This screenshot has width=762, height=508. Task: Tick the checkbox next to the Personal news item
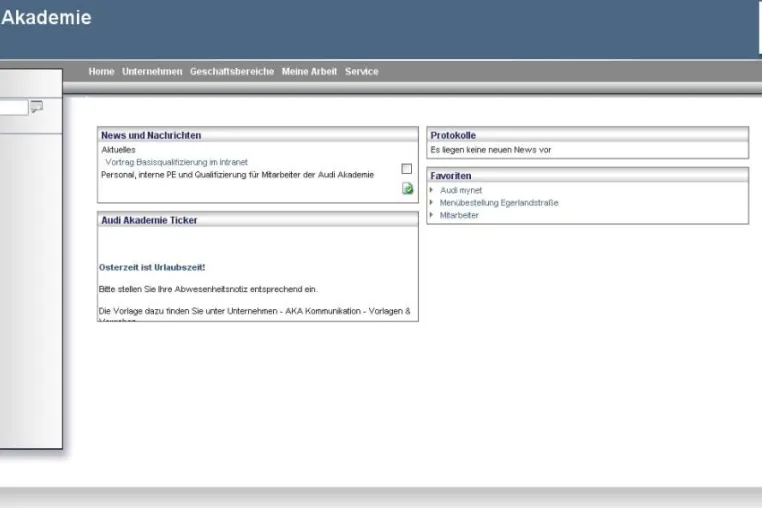[407, 169]
